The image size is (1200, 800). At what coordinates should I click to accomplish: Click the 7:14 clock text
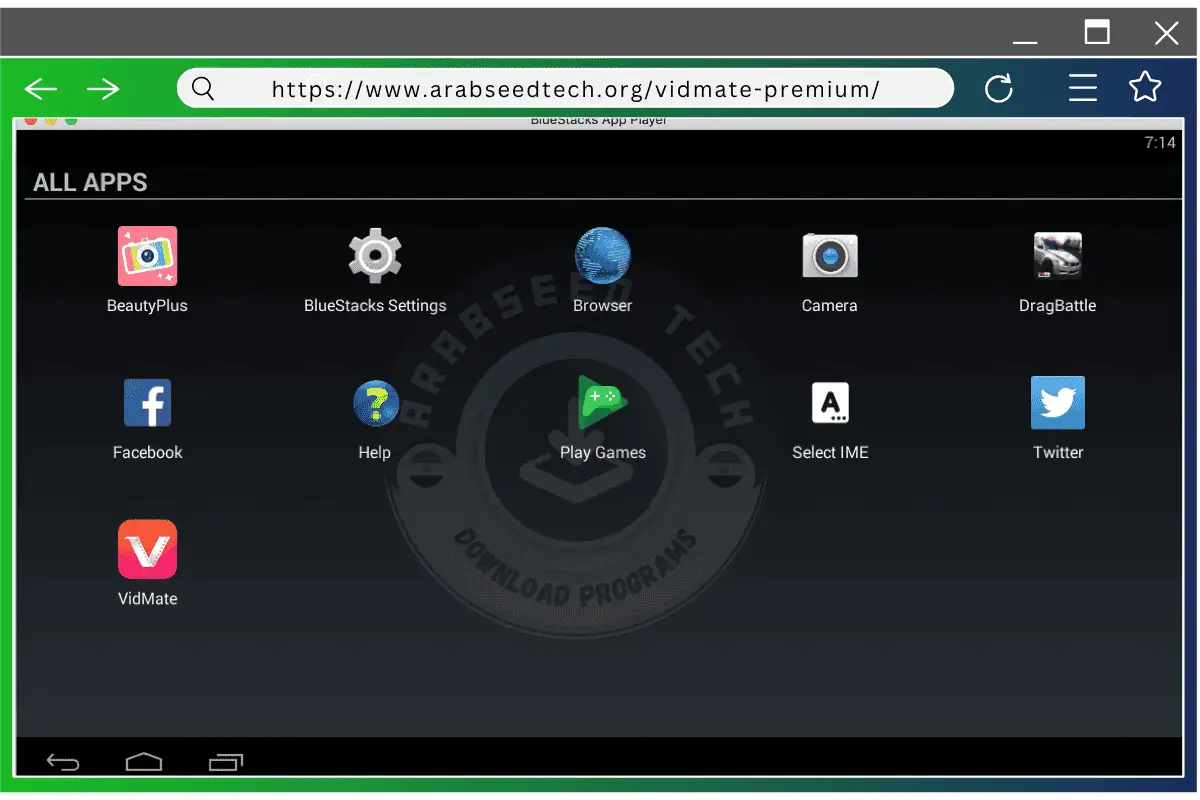[x=1160, y=143]
